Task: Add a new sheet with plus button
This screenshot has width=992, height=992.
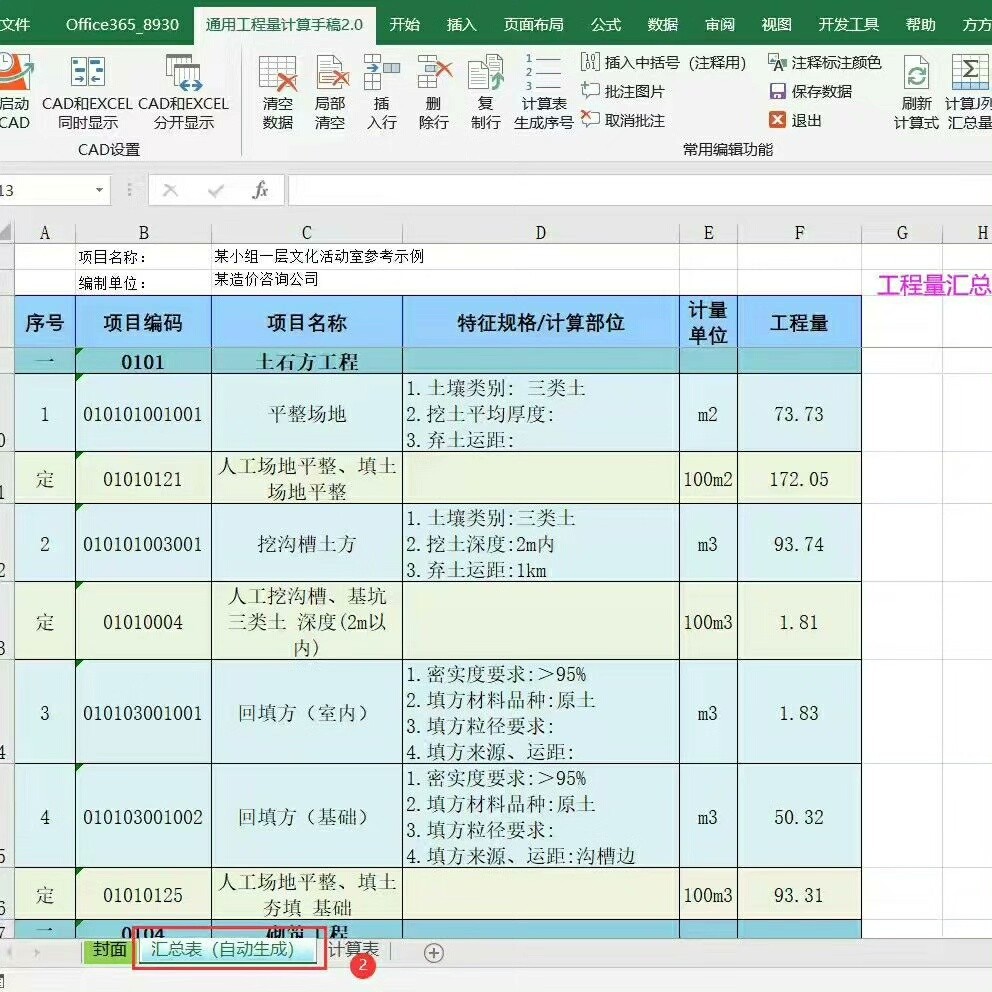Action: (x=433, y=953)
